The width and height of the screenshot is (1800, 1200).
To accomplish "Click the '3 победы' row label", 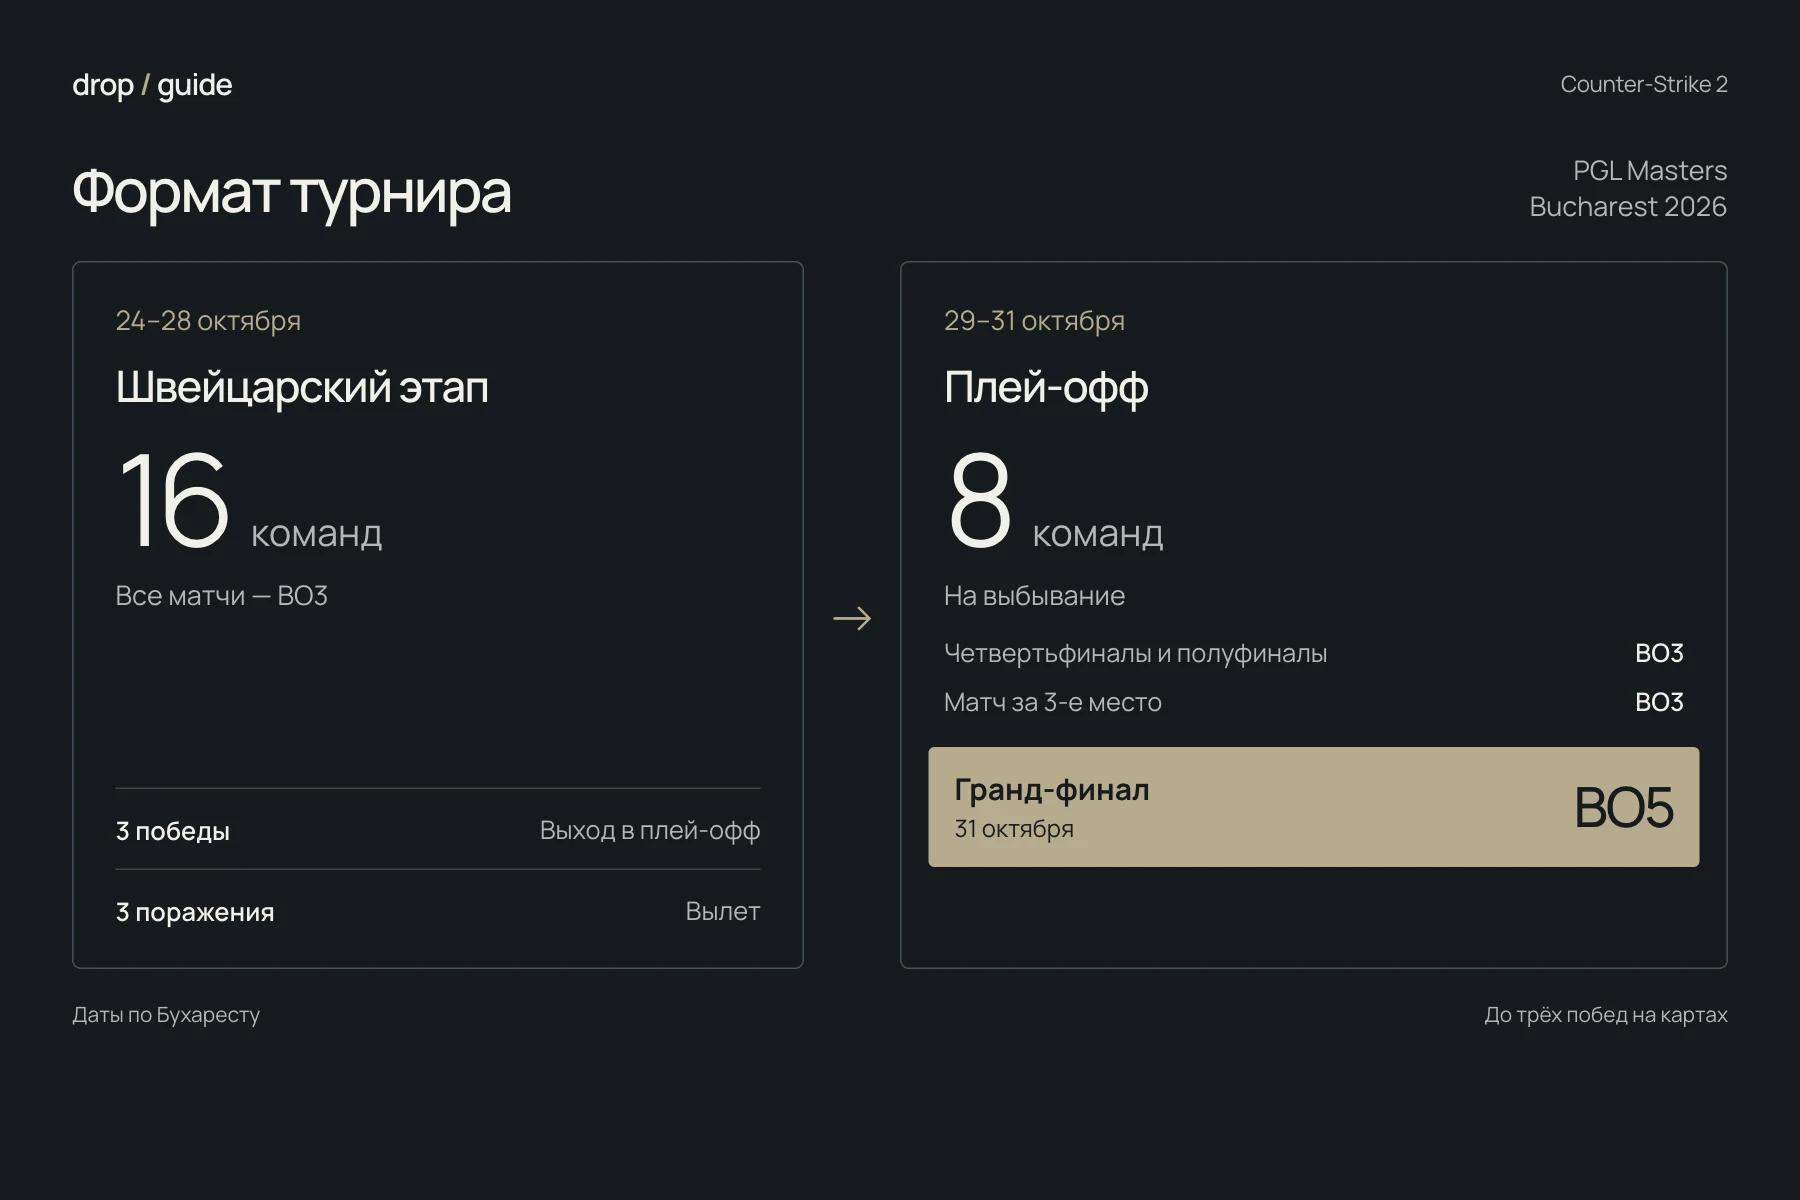I will [172, 831].
